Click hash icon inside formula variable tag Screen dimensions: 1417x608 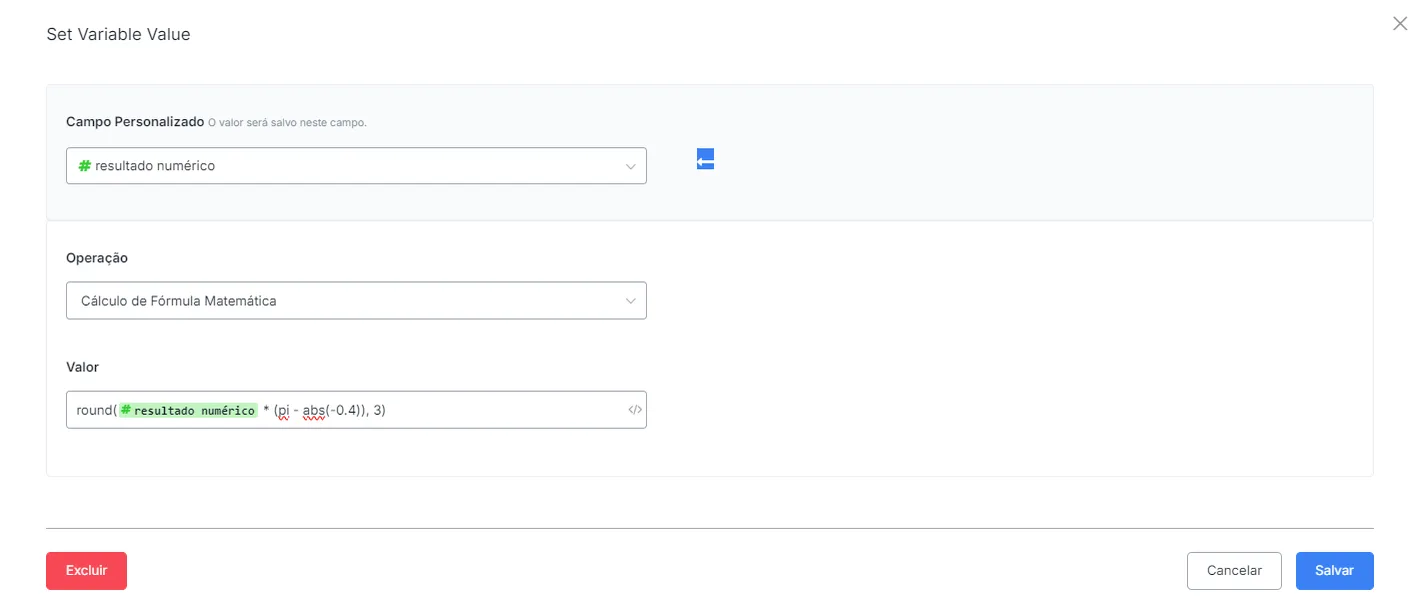coord(126,410)
